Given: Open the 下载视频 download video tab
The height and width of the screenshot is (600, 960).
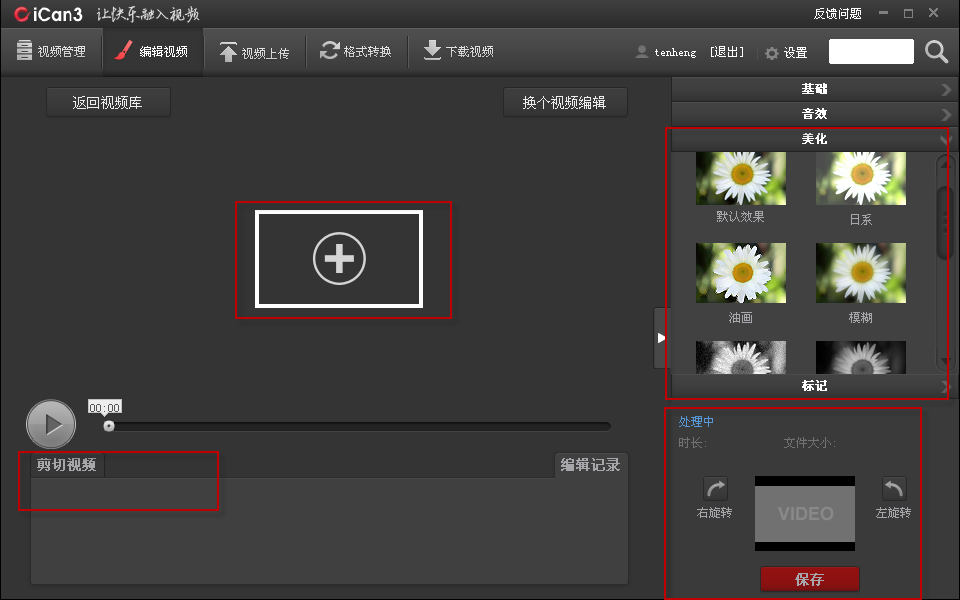Looking at the screenshot, I should 459,51.
